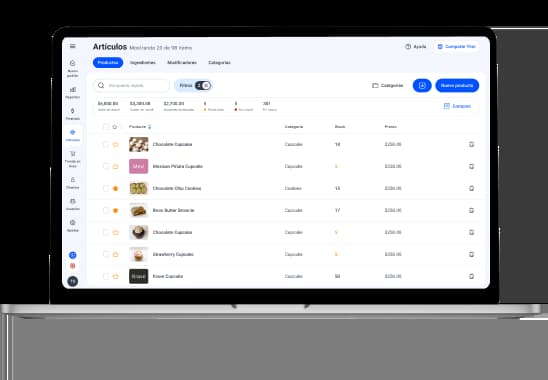This screenshot has width=548, height=380.
Task: Favorite the Mexican Piñata Cupcake star
Action: [115, 166]
